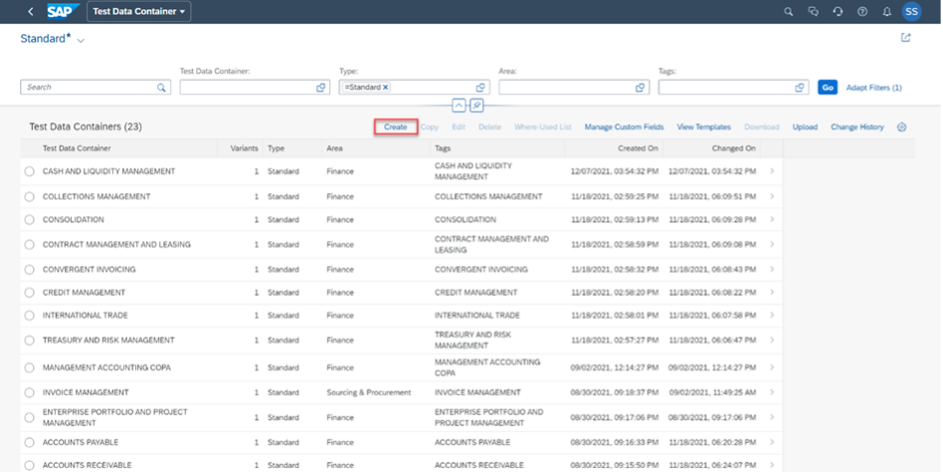Select the INVOICE MANAGEMENT row radio button
This screenshot has height=474, width=943.
[x=30, y=393]
